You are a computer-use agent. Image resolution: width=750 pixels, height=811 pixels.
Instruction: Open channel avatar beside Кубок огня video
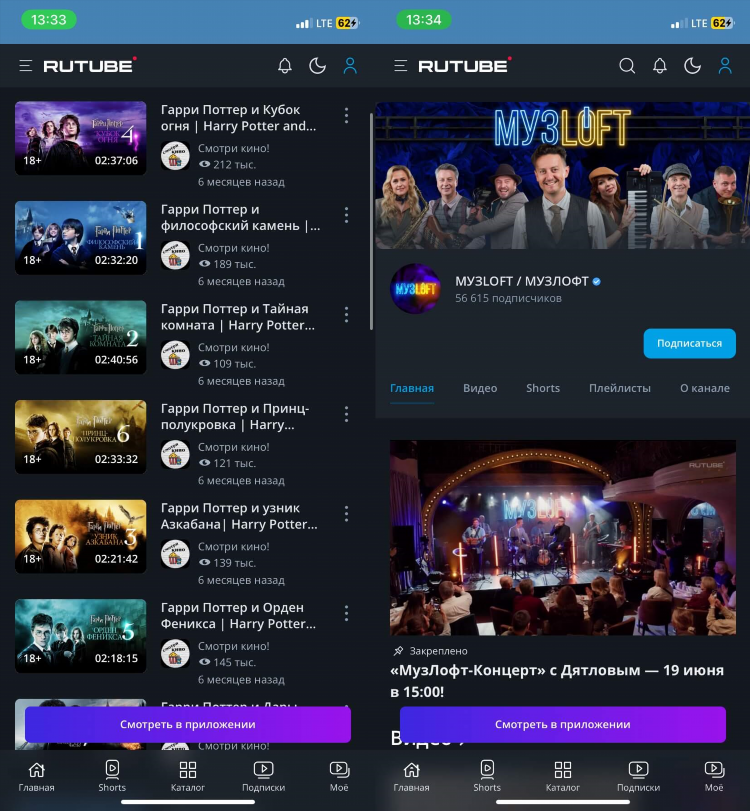click(x=175, y=156)
